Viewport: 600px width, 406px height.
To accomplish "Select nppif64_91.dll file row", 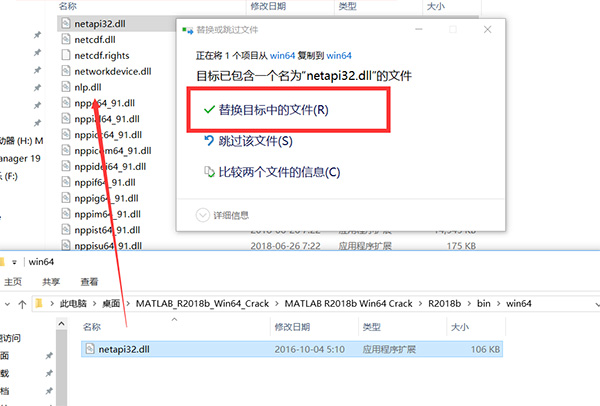I will [x=105, y=183].
